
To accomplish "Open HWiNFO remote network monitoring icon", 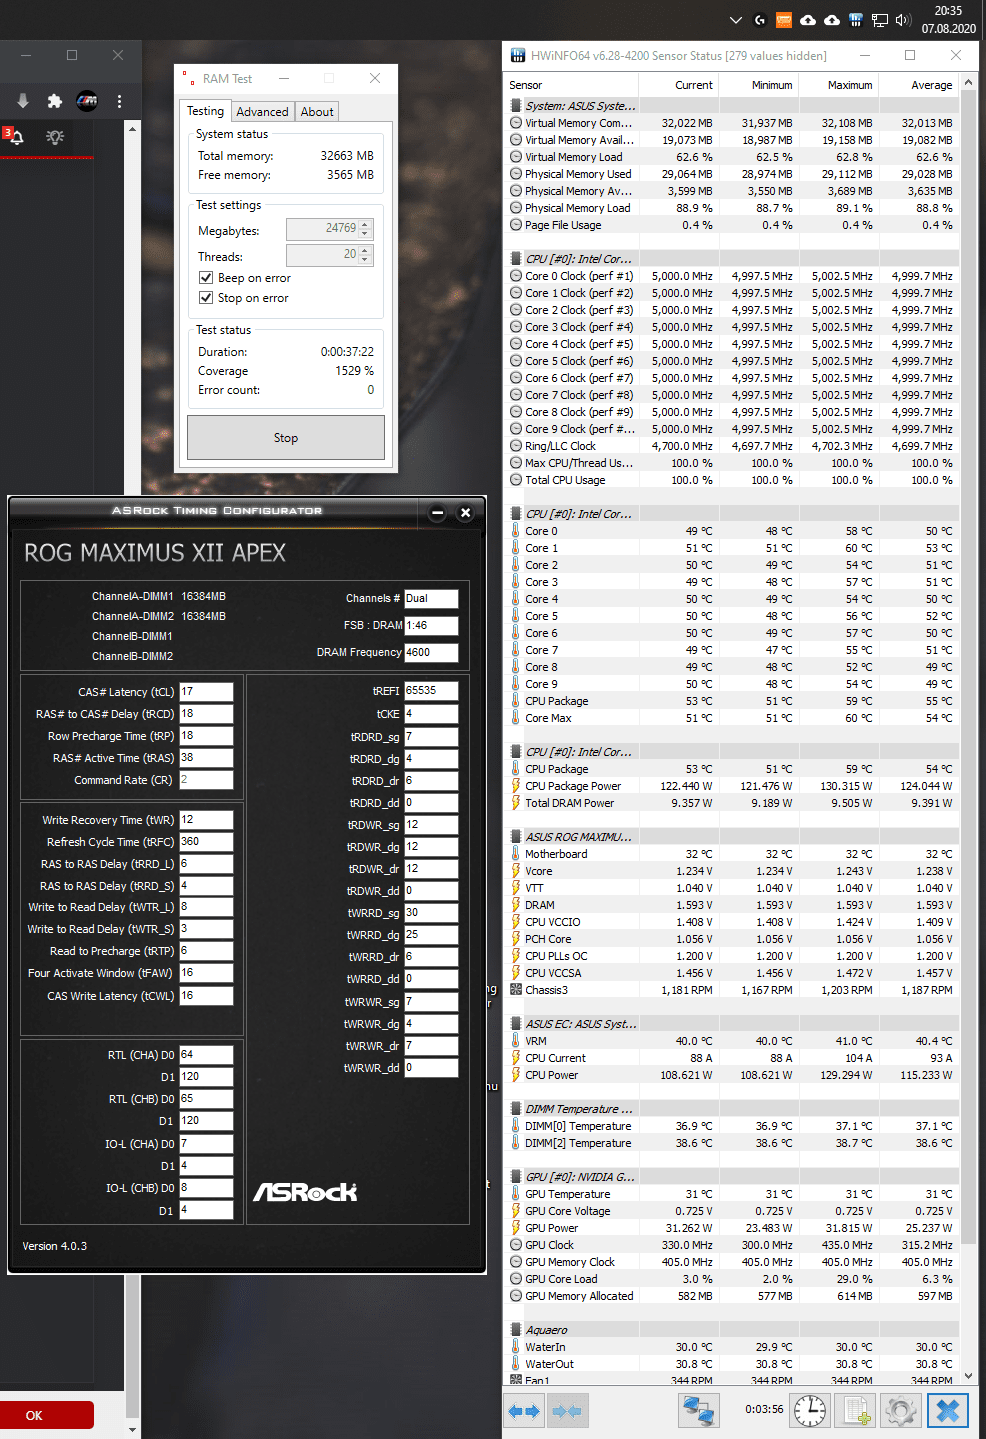I will [x=699, y=1411].
